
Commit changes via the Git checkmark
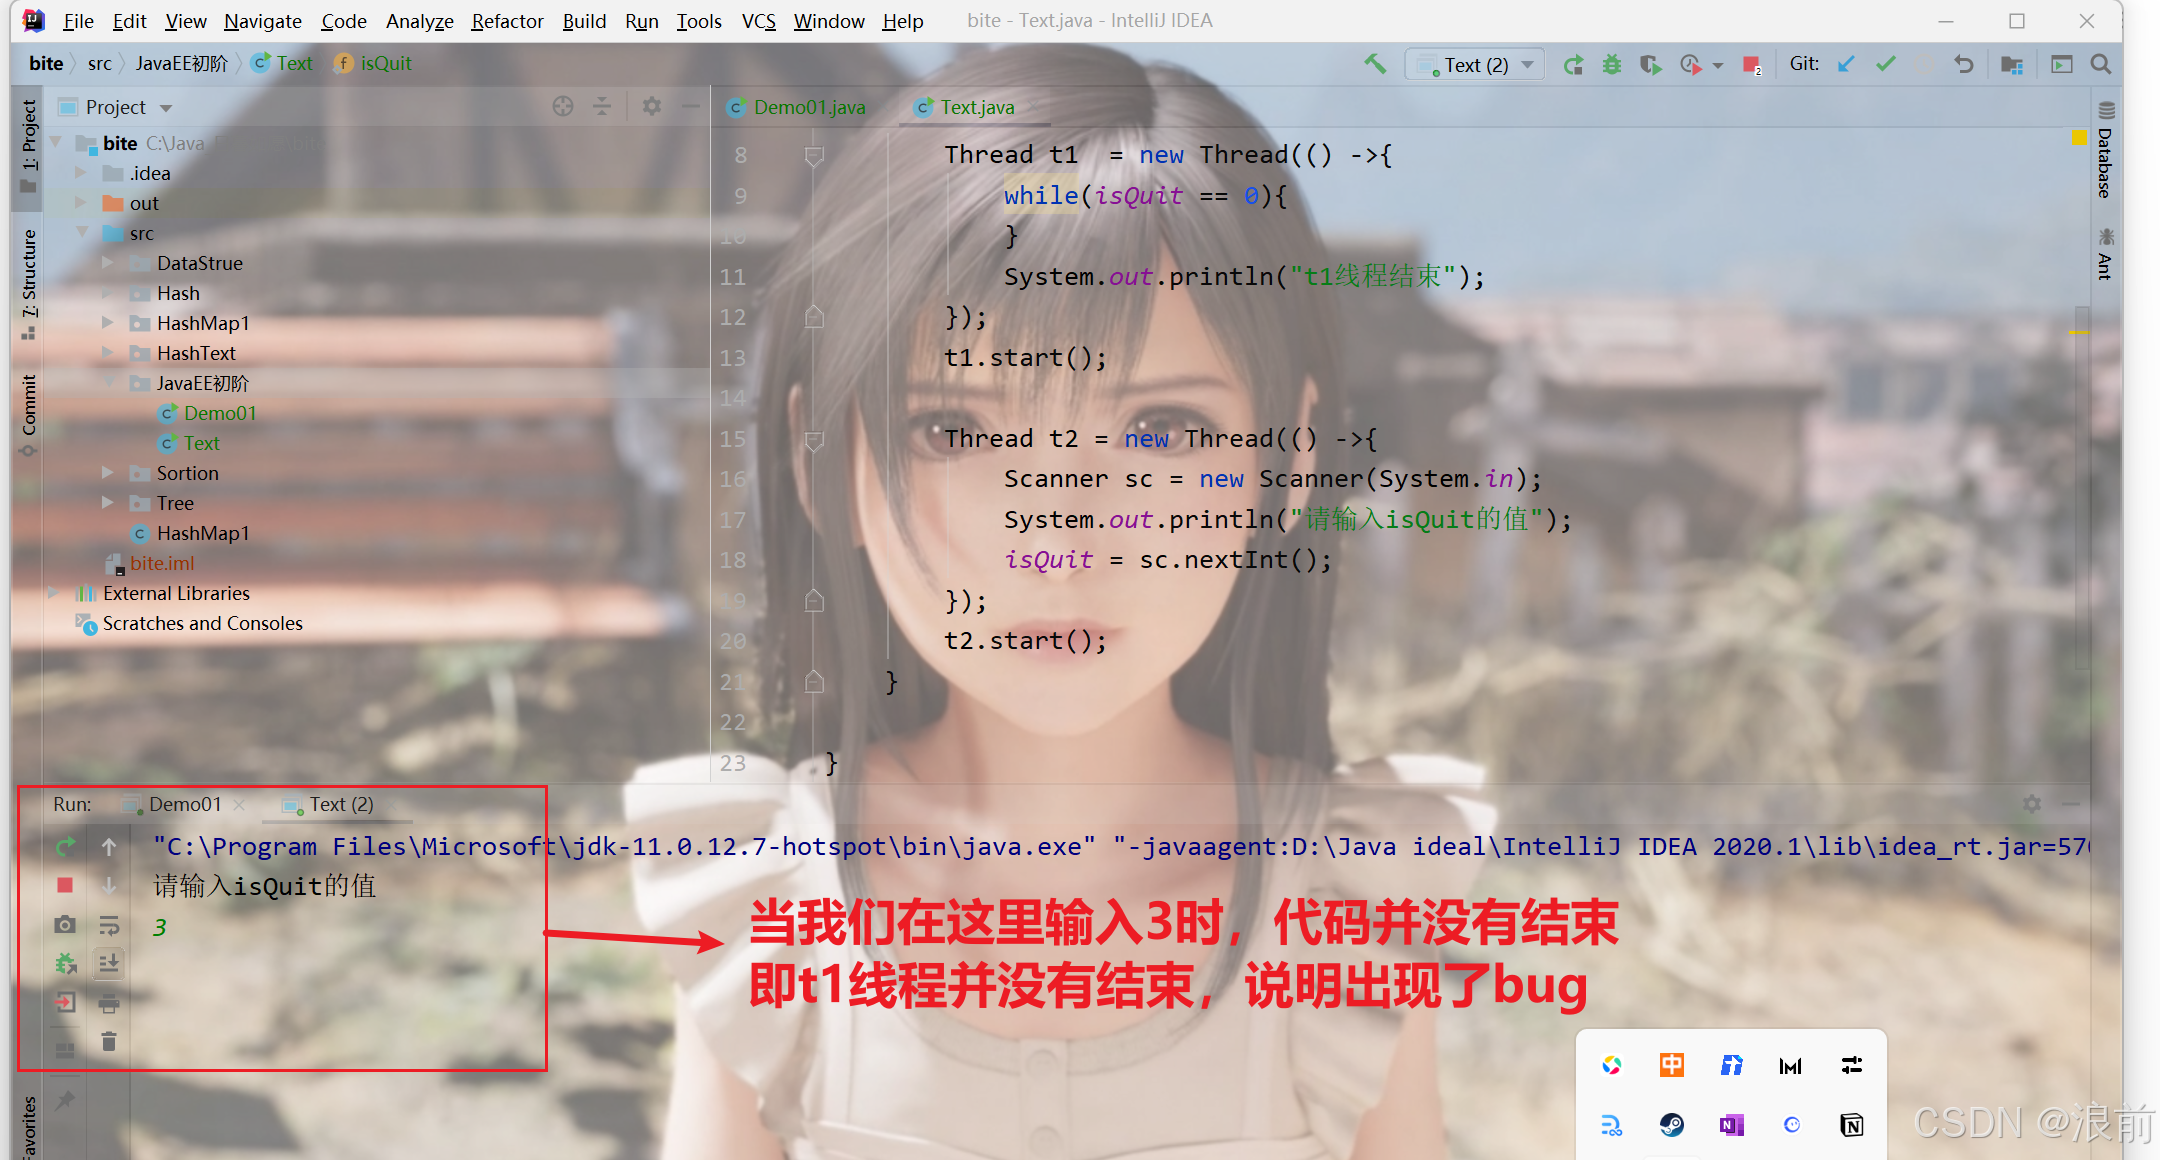tap(1886, 63)
